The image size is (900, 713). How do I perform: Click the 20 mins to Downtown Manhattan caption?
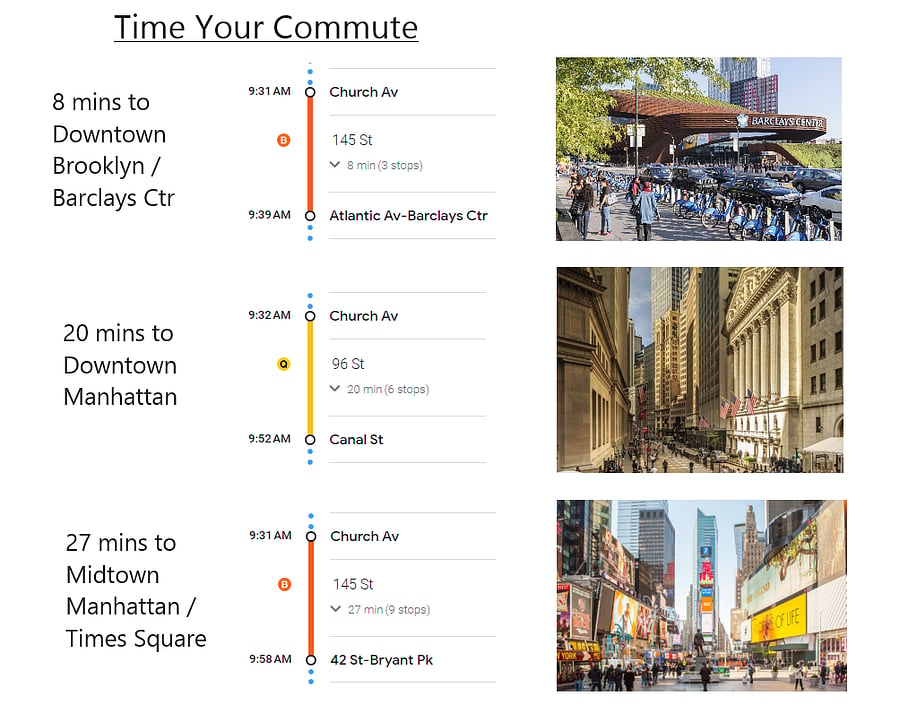(x=120, y=365)
